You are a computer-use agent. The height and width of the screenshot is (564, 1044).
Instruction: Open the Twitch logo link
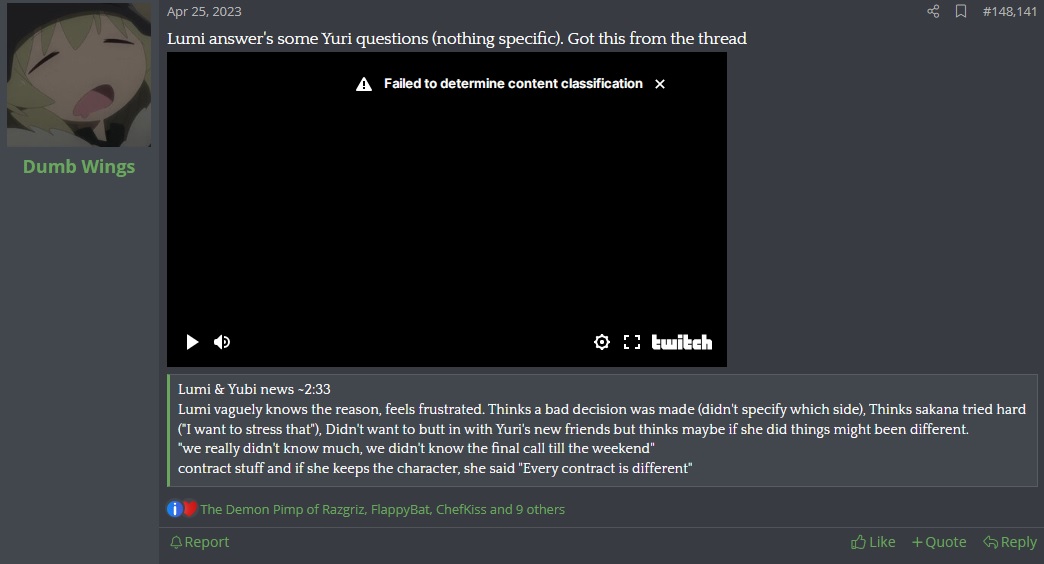(682, 342)
